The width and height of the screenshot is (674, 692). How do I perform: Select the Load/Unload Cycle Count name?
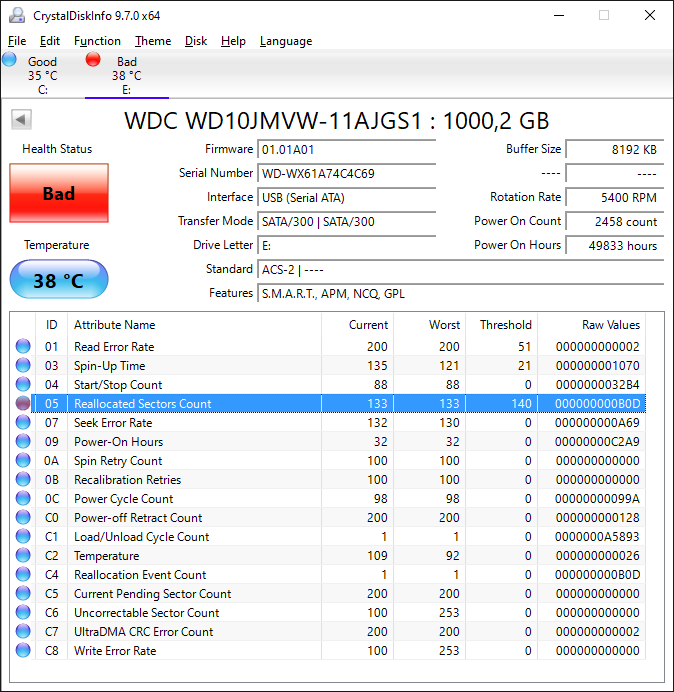point(141,537)
